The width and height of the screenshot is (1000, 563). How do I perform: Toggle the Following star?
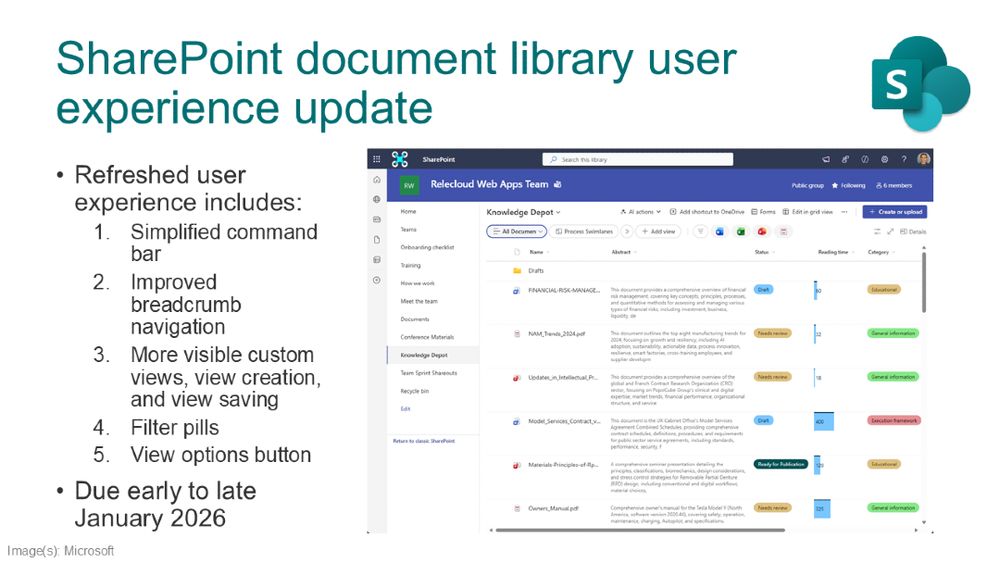coord(835,186)
